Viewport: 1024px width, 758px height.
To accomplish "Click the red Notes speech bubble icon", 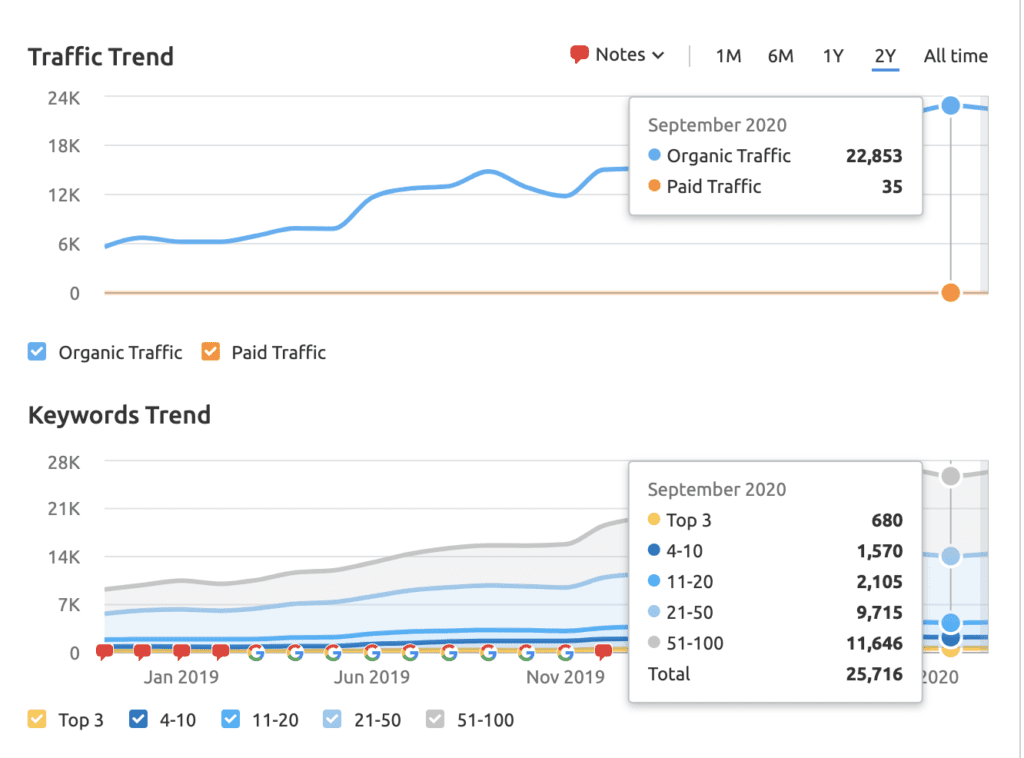I will [x=579, y=54].
